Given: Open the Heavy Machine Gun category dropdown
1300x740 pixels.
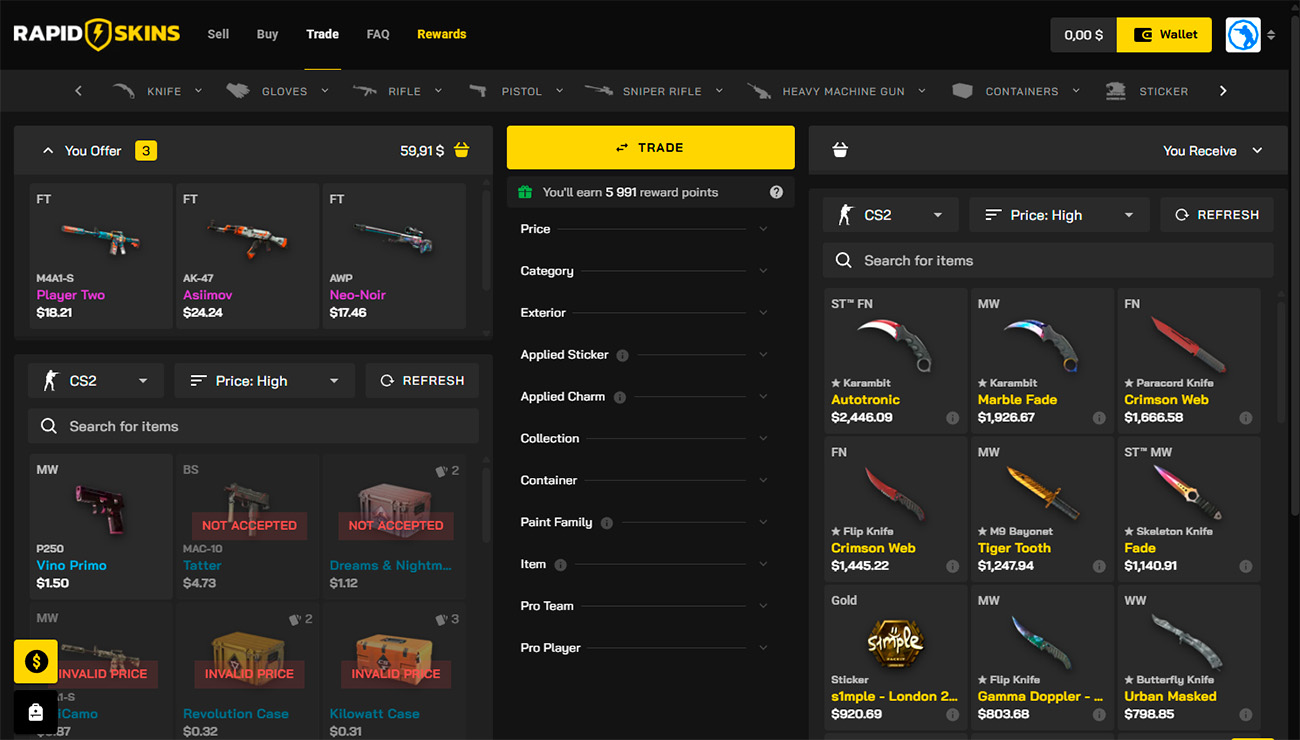Looking at the screenshot, I should tap(836, 91).
